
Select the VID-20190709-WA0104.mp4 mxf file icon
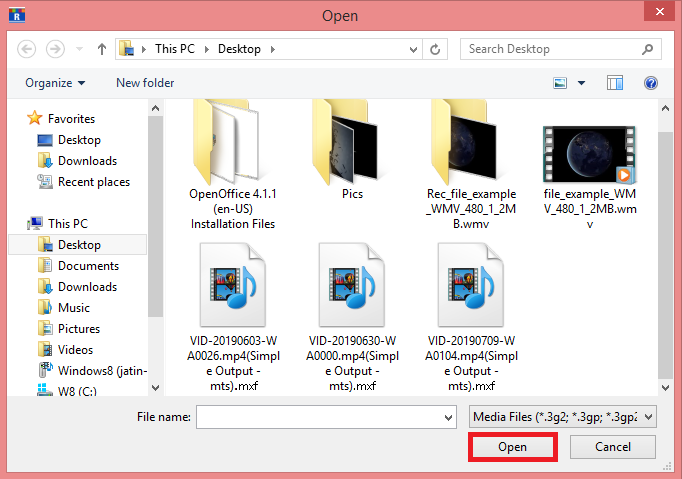(x=471, y=285)
